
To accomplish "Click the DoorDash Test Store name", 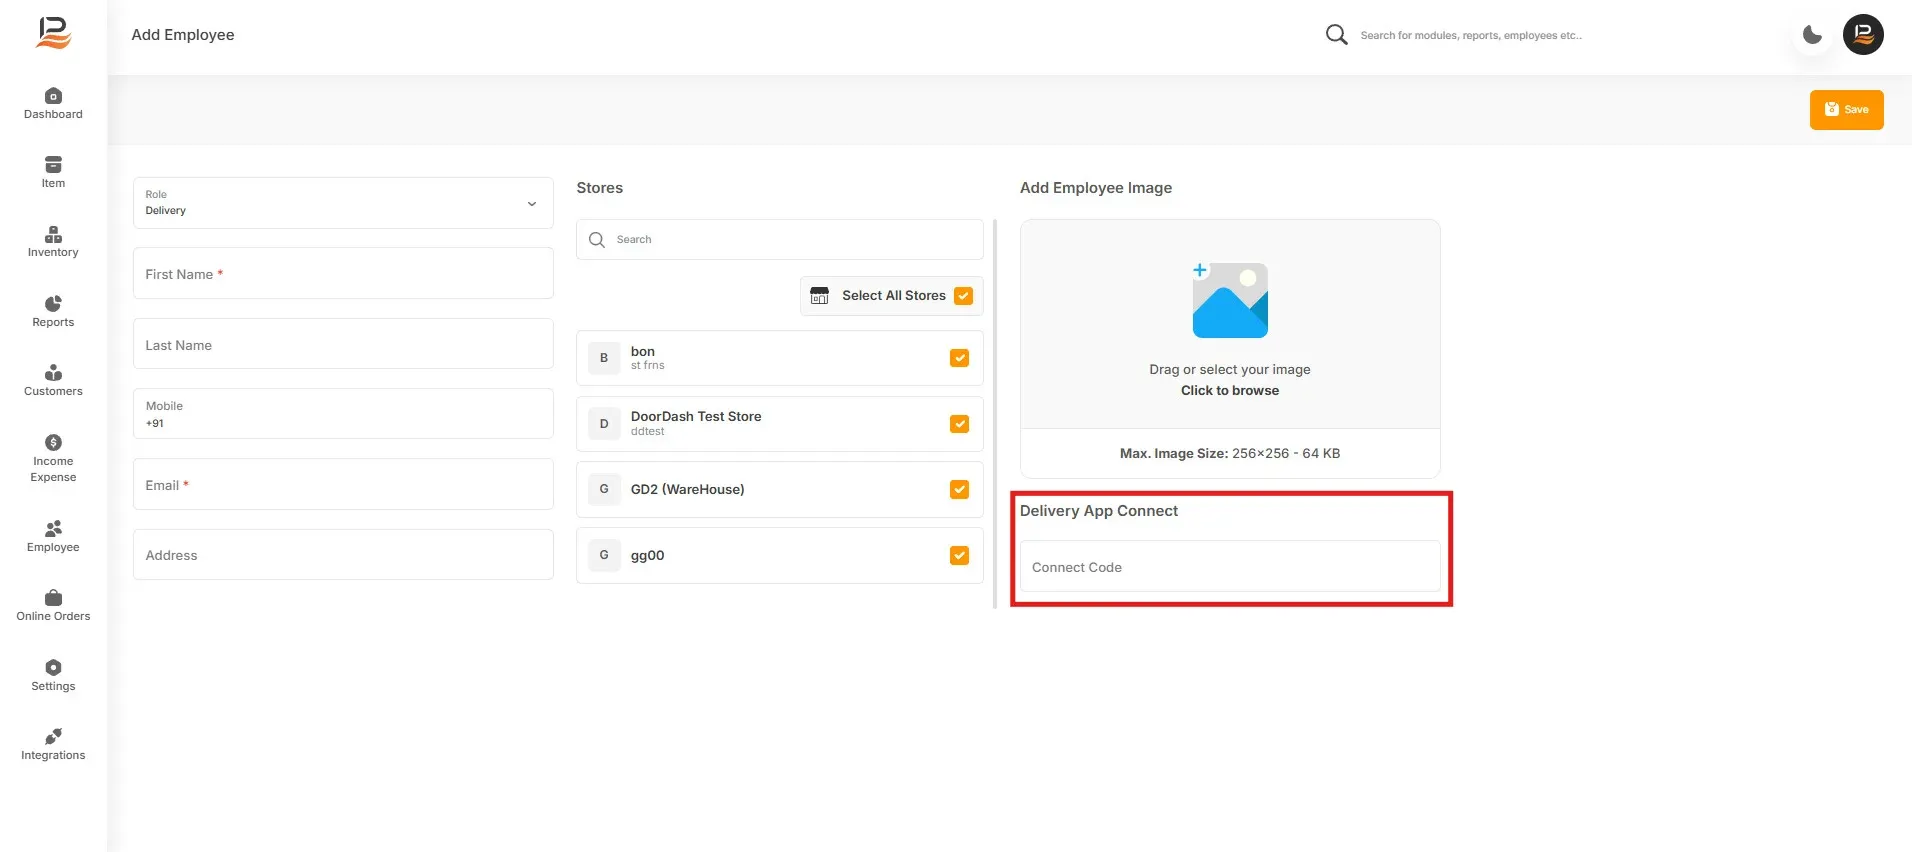I will 696,417.
